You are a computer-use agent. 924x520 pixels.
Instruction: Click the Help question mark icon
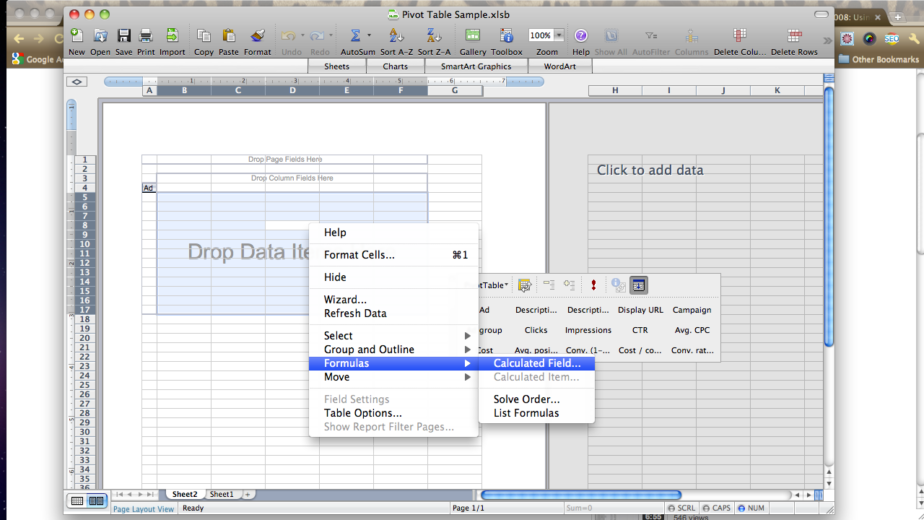580,36
